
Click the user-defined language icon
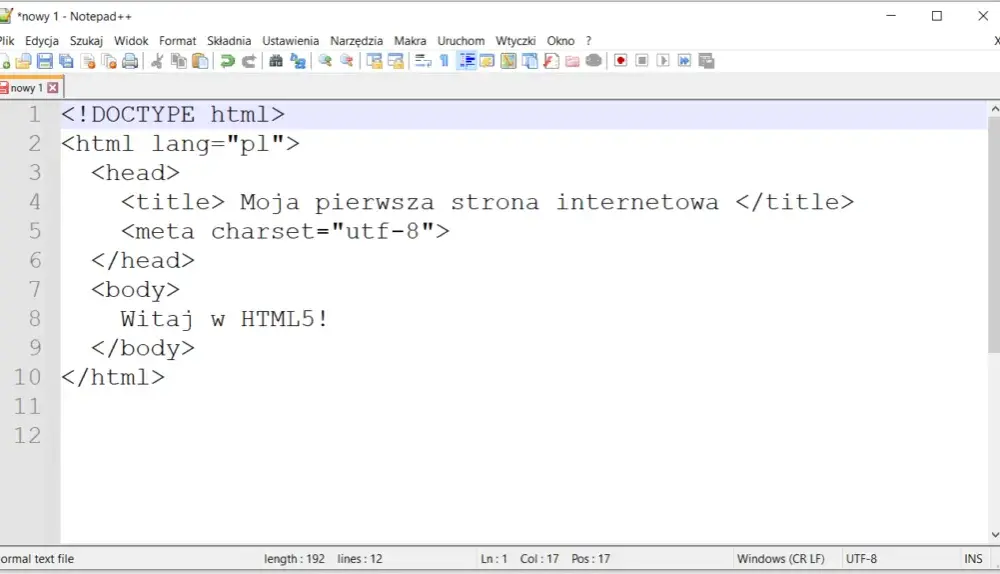point(487,61)
